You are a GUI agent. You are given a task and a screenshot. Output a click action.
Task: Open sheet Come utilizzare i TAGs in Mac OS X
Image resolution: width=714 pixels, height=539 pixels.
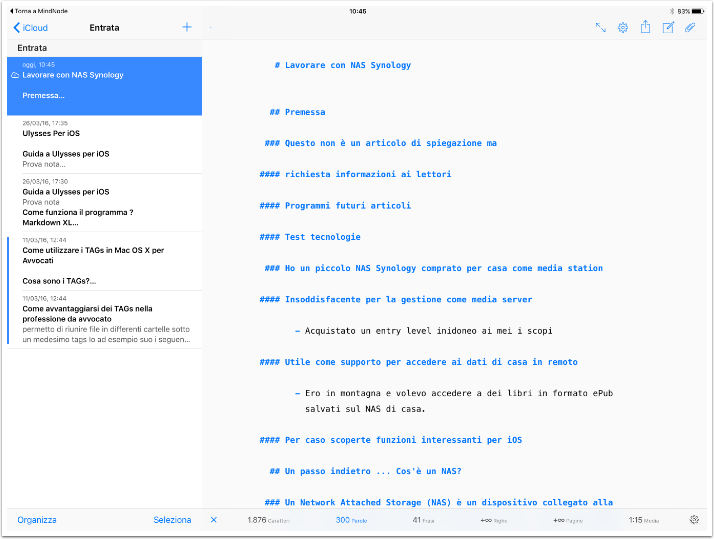coord(105,261)
